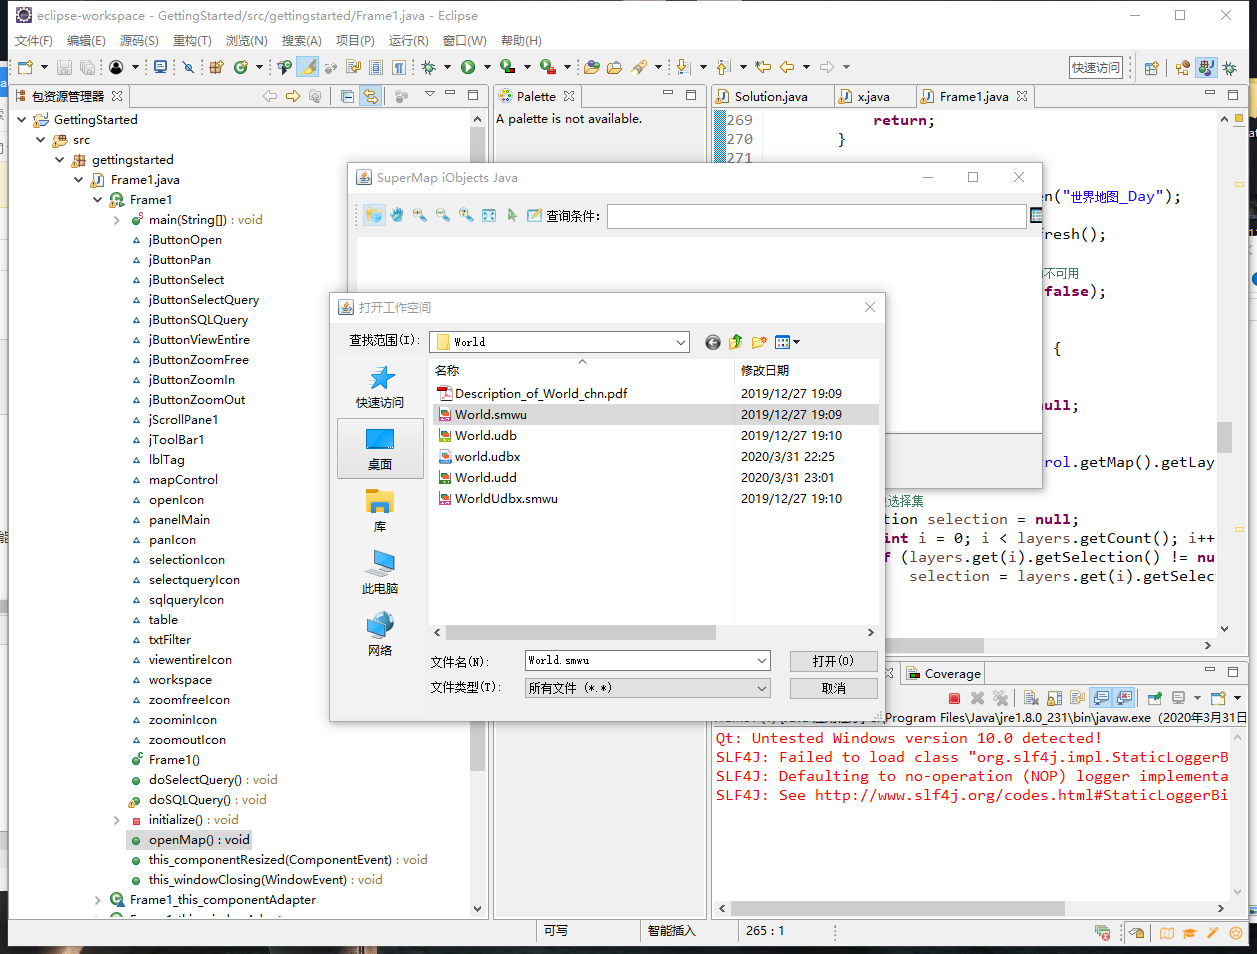
Task: Click the file list horizontal scrollbar in dialog
Action: coord(580,632)
